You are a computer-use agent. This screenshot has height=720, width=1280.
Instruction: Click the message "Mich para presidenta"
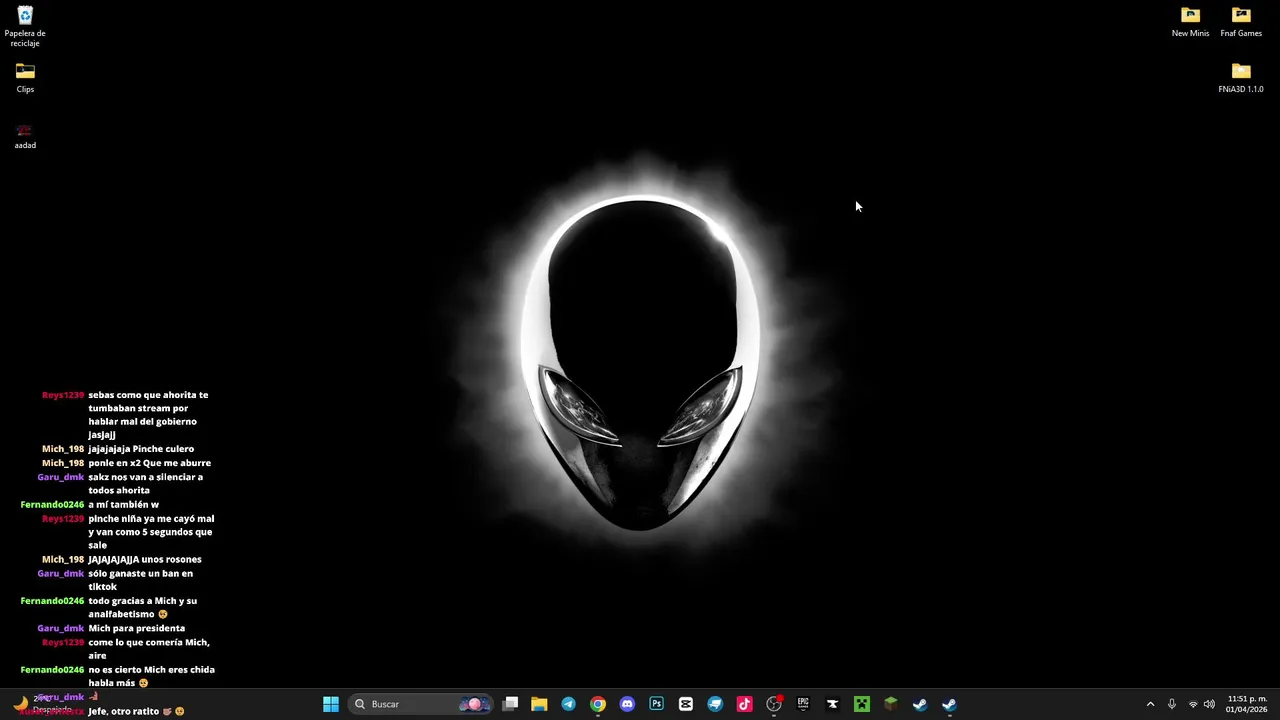[x=136, y=629]
